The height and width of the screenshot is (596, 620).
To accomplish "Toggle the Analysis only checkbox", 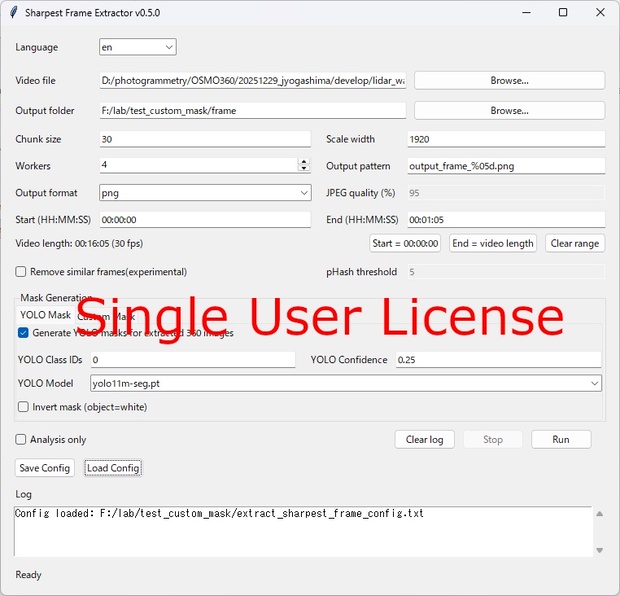I will click(21, 439).
